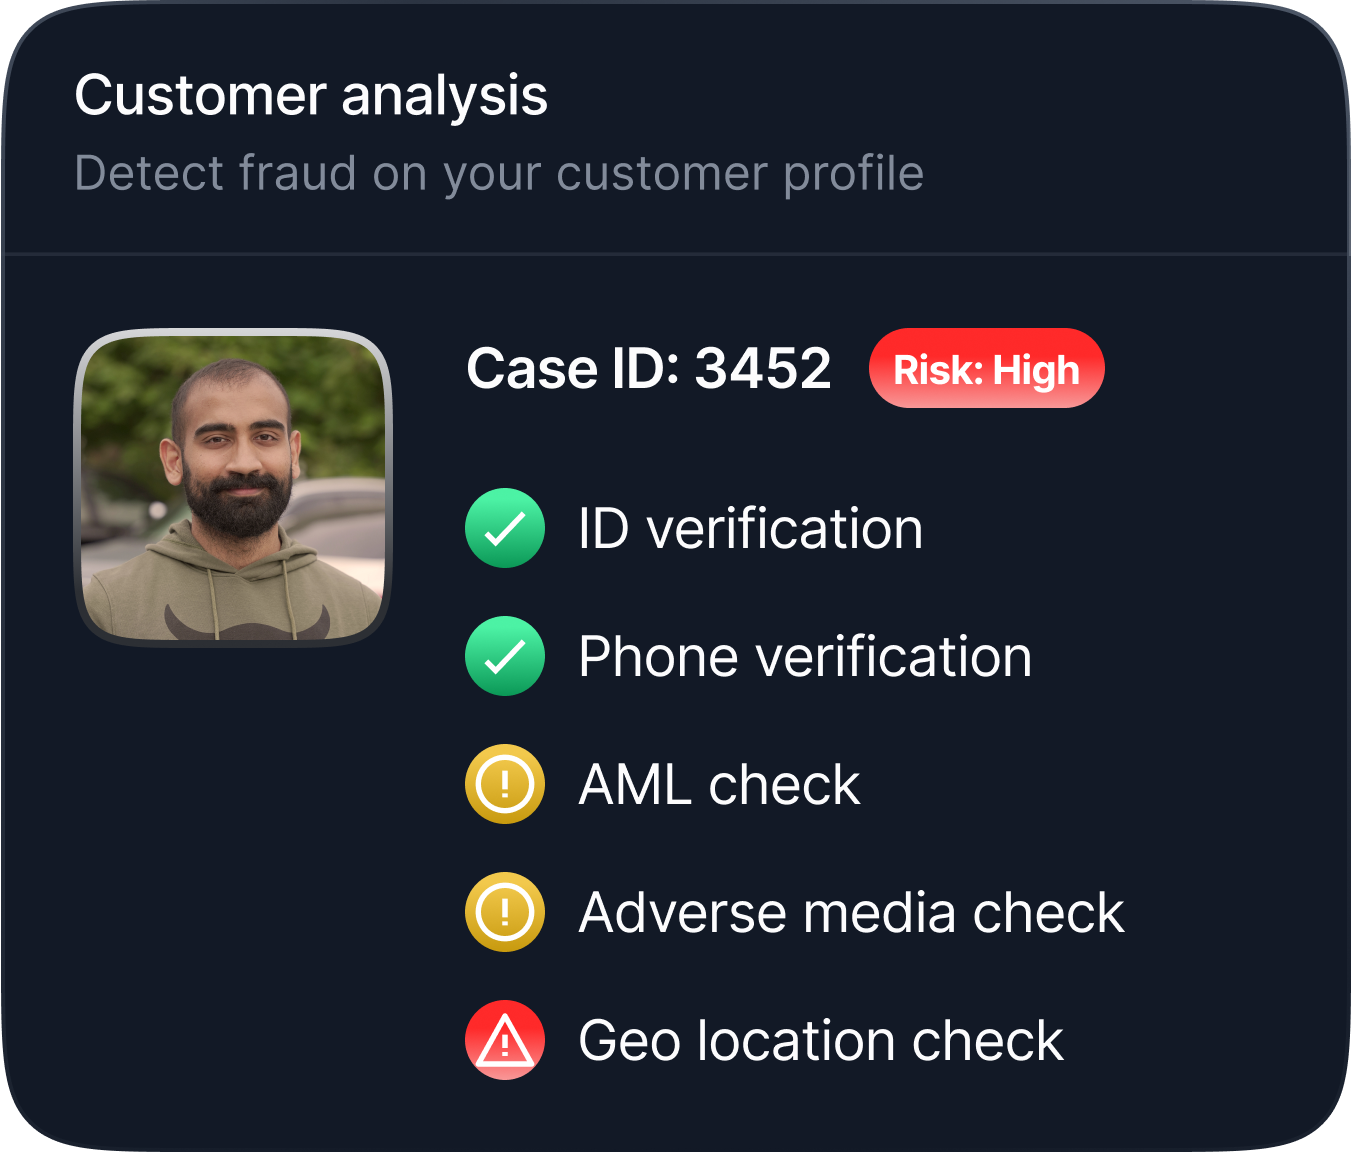Expand the AML check details

(718, 784)
